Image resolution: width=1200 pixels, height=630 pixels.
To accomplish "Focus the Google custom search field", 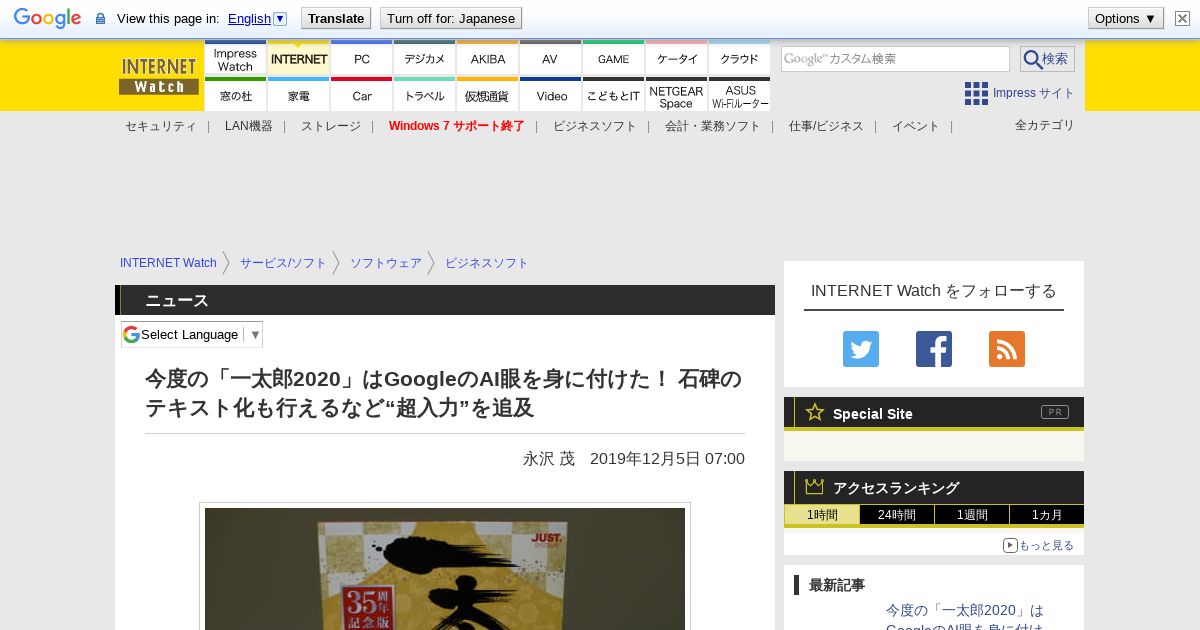I will (895, 59).
